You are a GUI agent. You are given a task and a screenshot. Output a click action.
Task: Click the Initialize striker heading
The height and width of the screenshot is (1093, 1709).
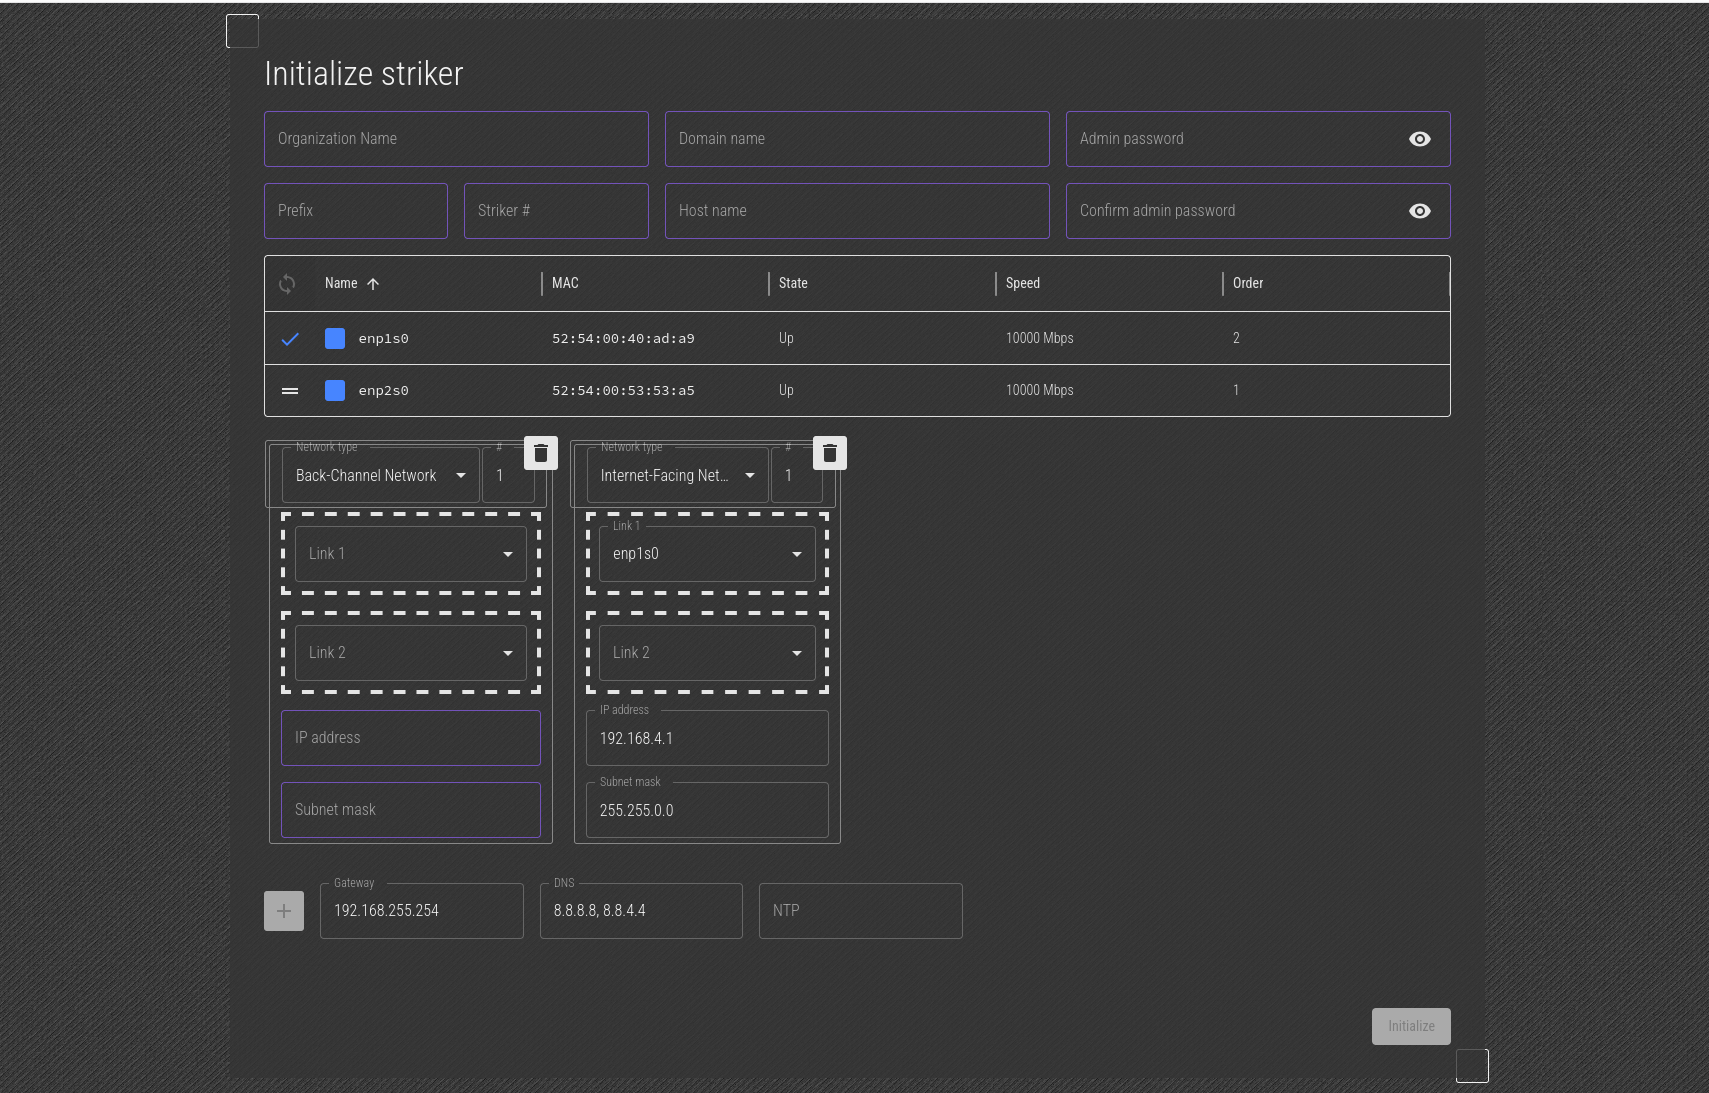click(364, 74)
